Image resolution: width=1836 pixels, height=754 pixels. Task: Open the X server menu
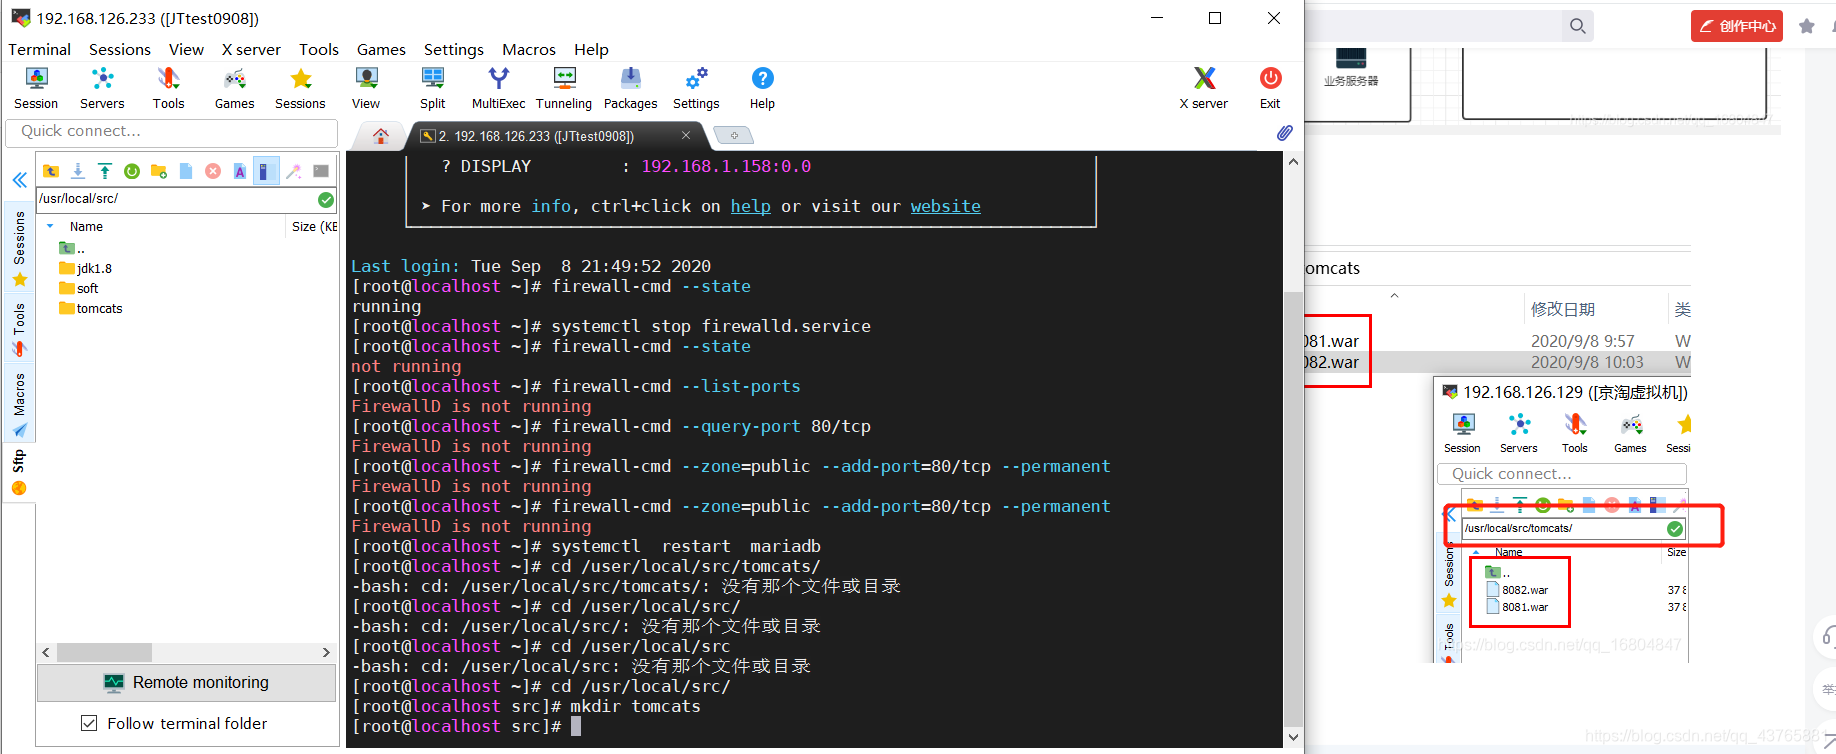point(251,49)
